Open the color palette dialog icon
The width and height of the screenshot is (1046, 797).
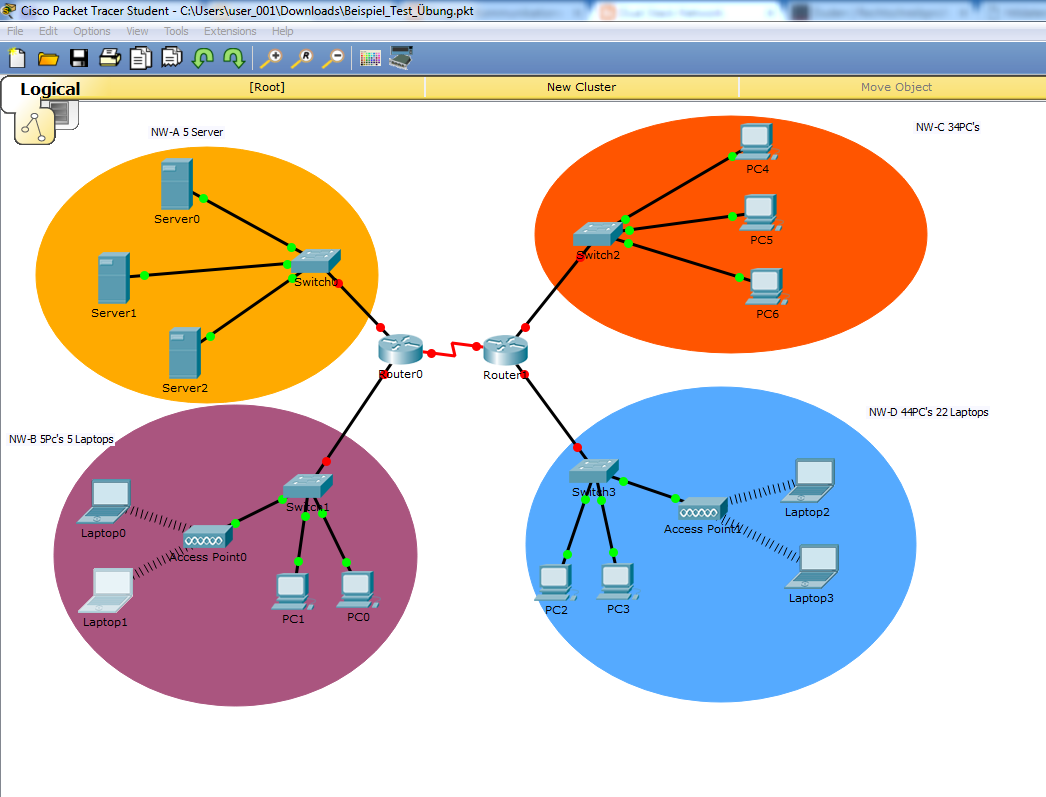point(370,58)
